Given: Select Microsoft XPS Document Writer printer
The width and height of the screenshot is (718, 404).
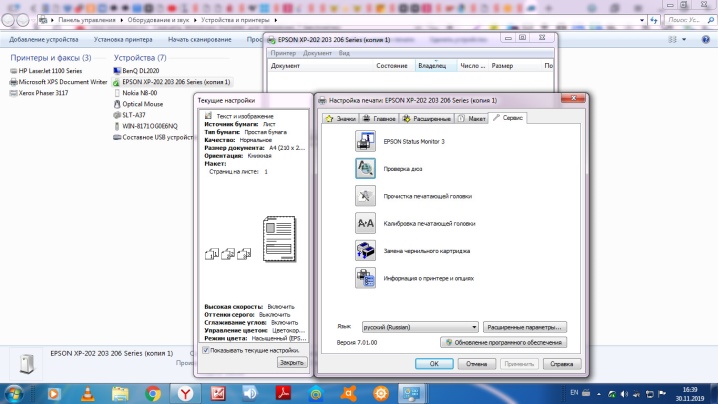Looking at the screenshot, I should point(58,82).
